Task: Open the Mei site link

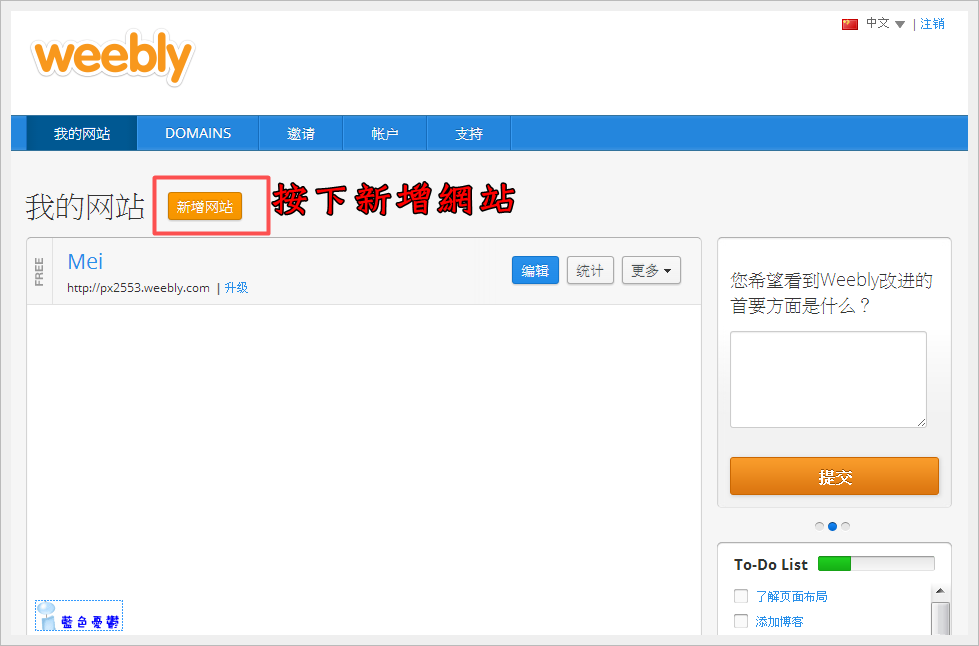Action: (x=85, y=262)
